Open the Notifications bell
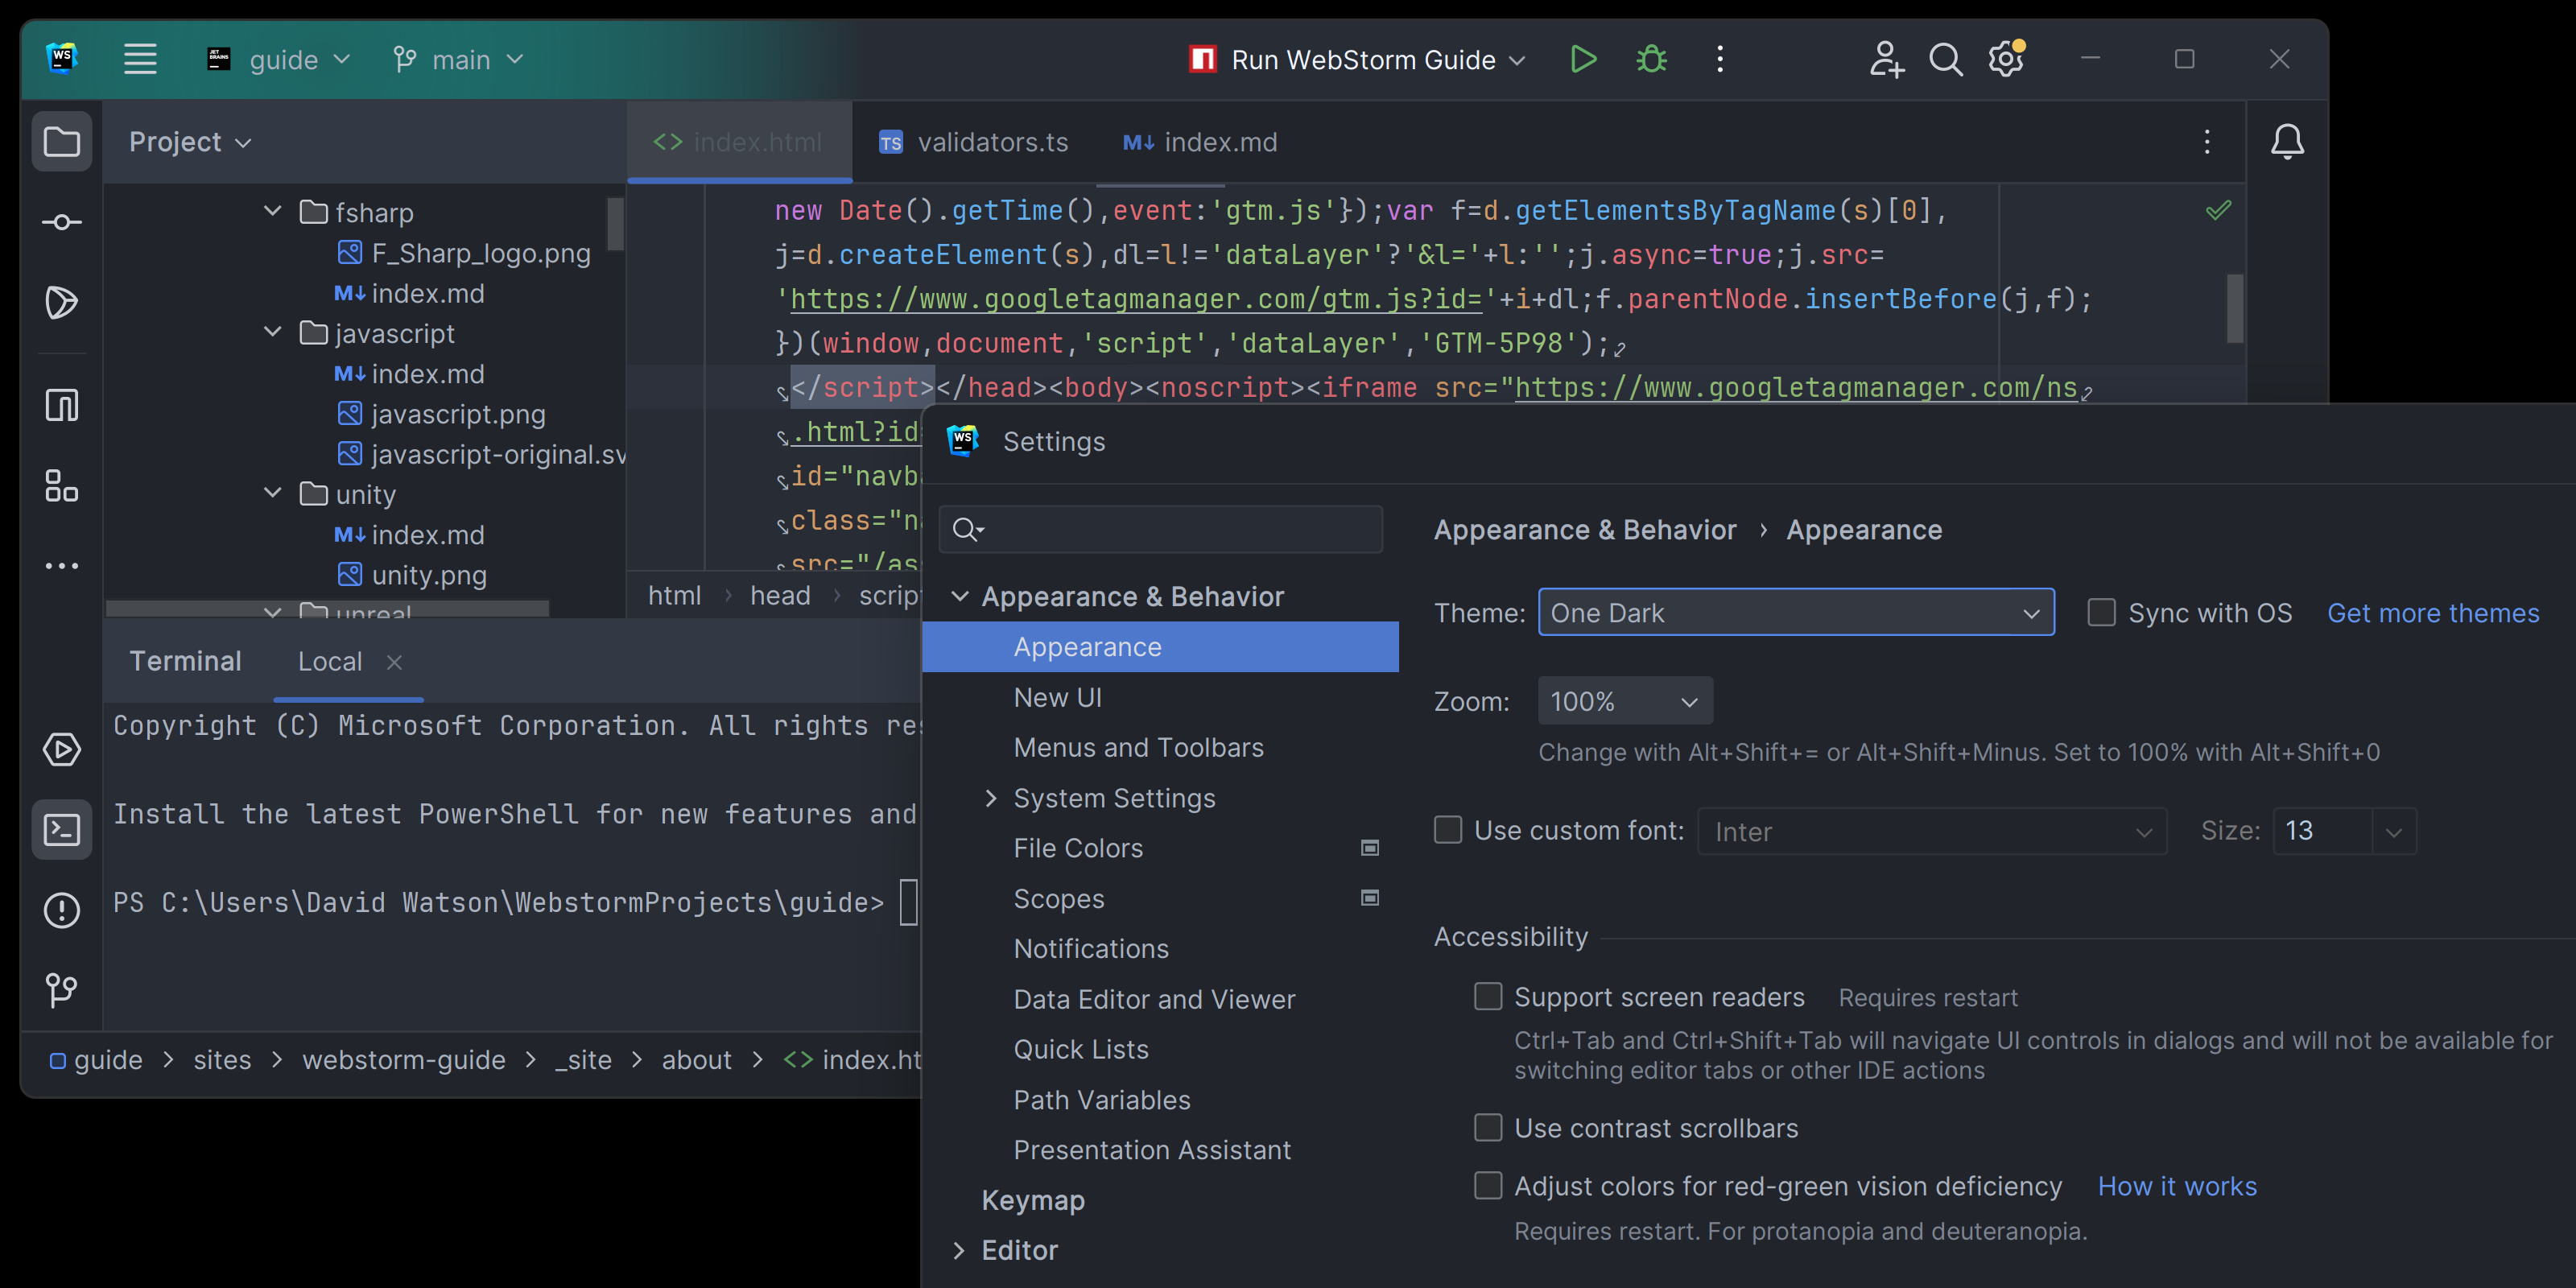The width and height of the screenshot is (2576, 1288). tap(2287, 142)
